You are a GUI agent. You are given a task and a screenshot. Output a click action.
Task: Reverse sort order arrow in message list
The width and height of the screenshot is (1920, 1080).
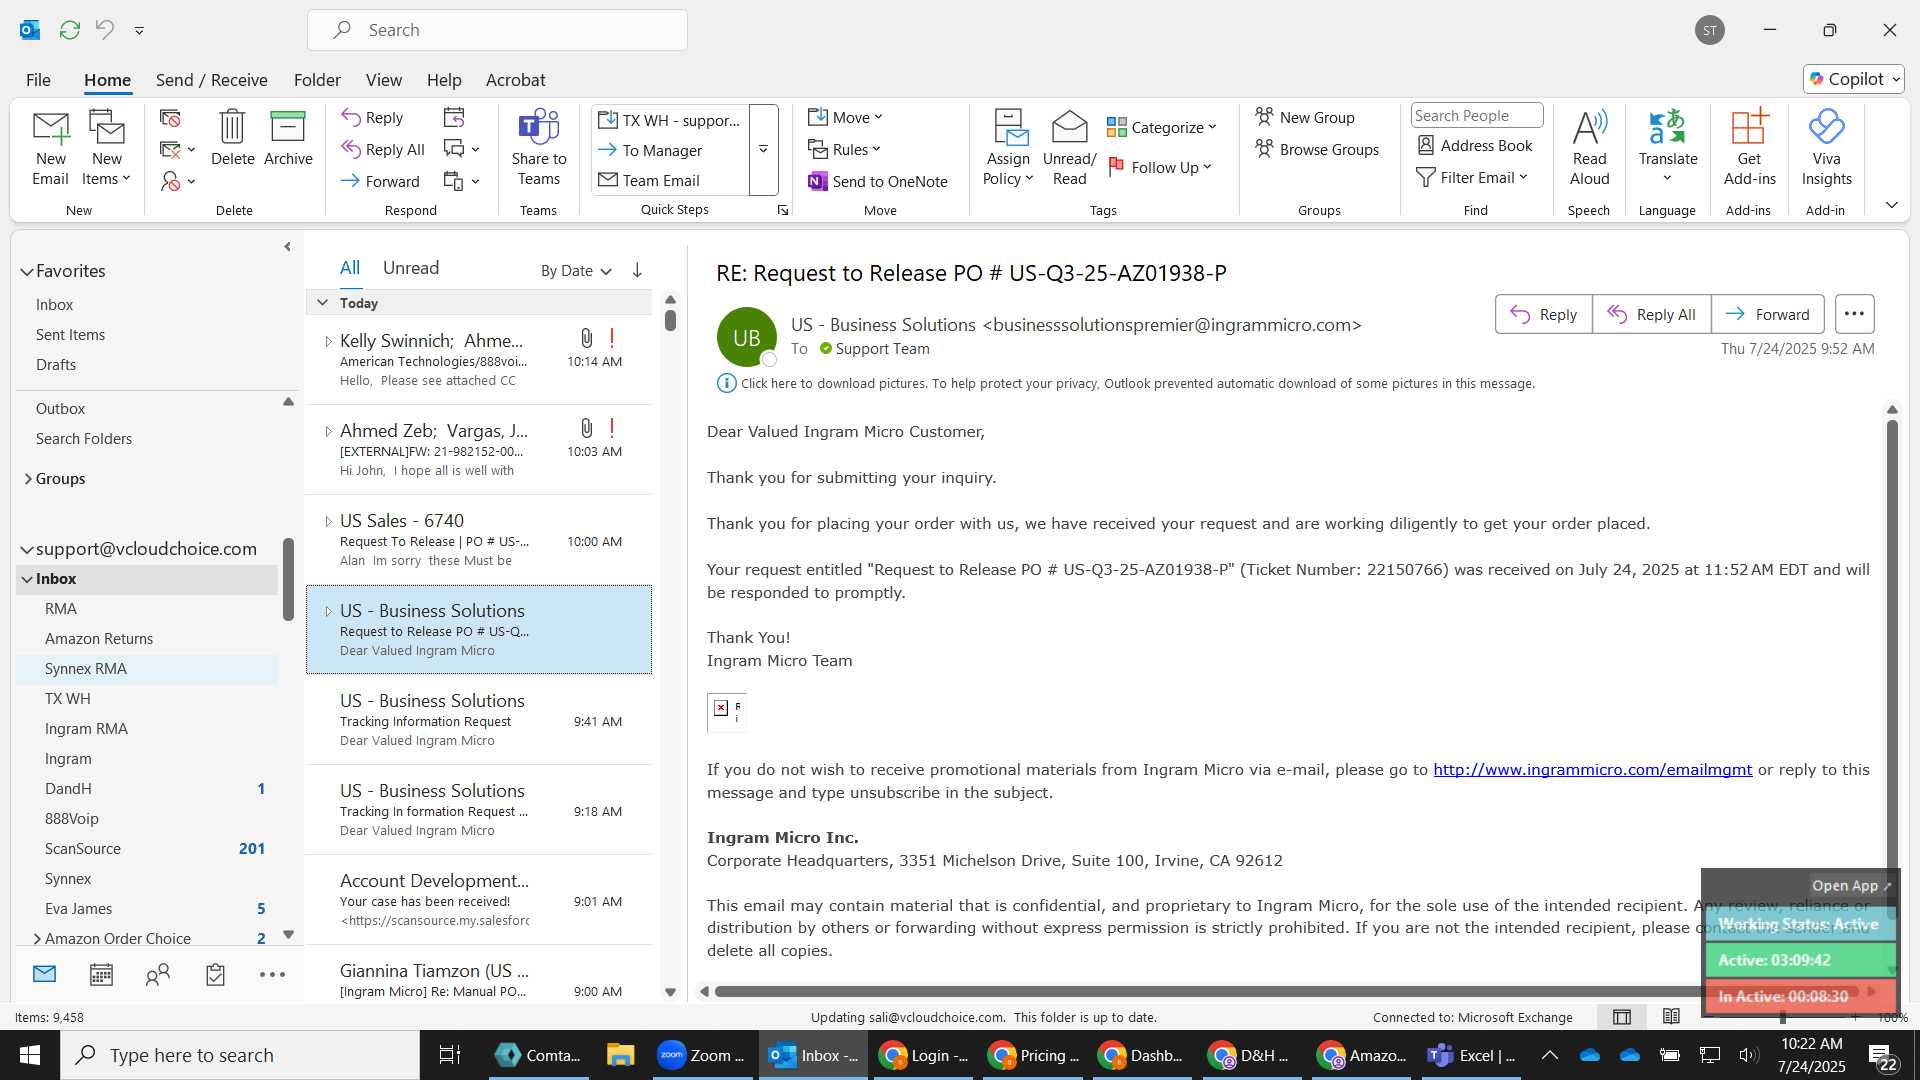click(637, 270)
